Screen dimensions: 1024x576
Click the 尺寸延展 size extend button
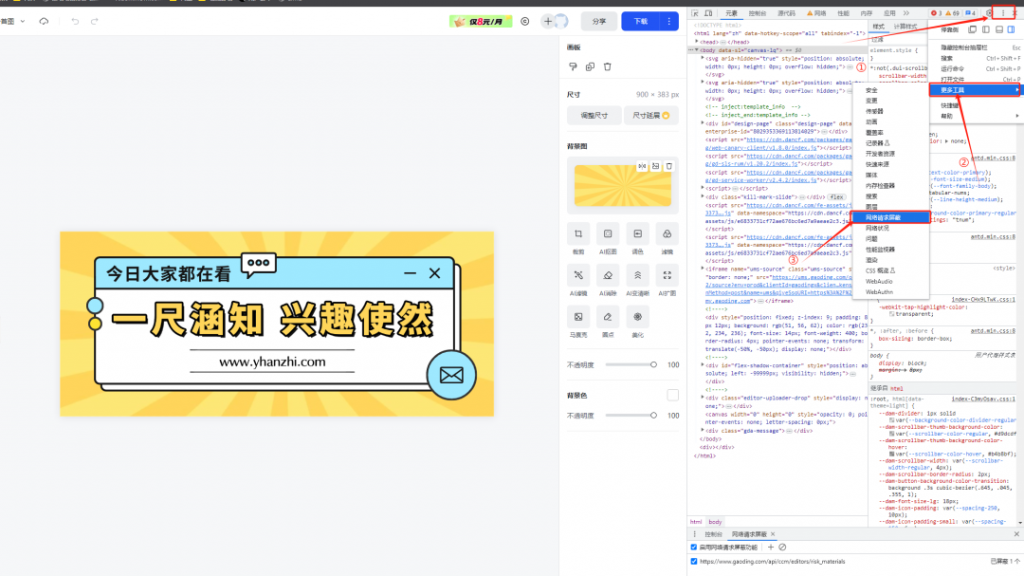650,116
